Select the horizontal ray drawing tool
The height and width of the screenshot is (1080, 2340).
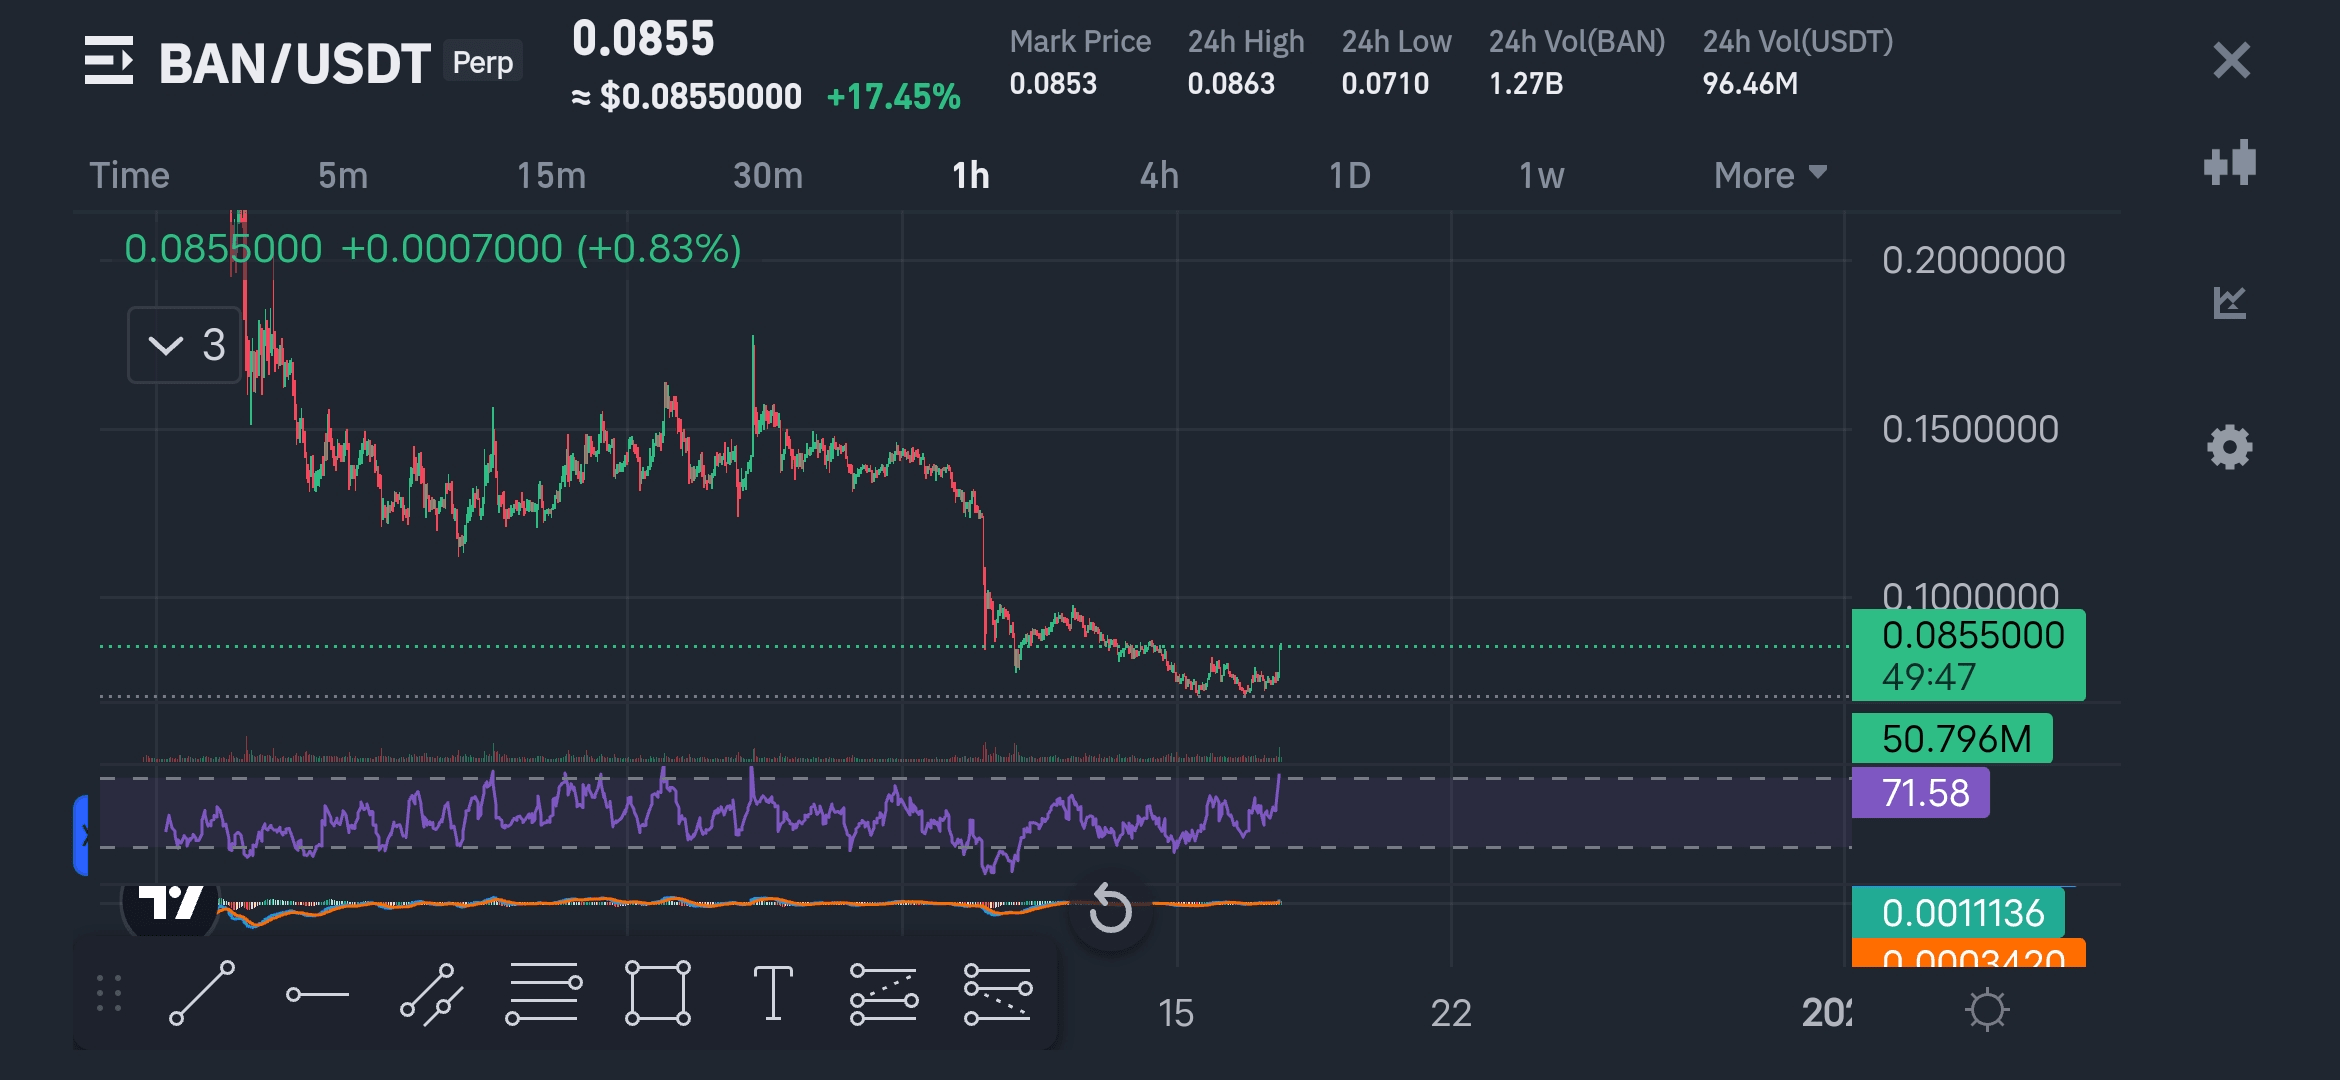317,994
